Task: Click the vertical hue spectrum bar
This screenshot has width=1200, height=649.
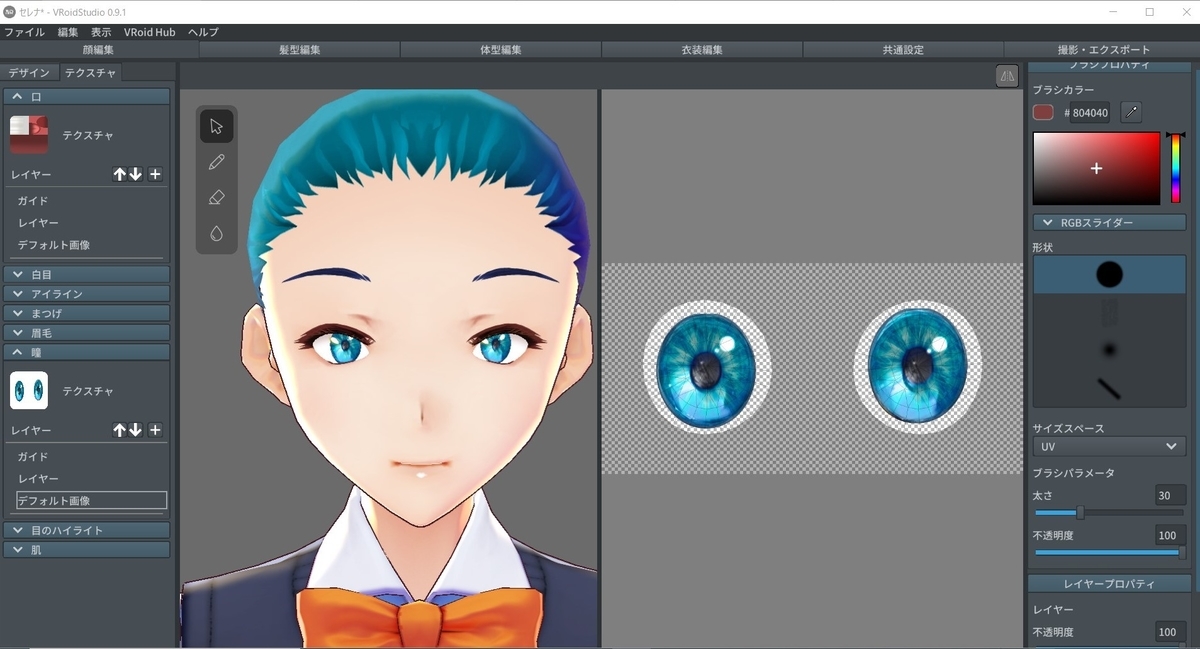Action: 1176,169
